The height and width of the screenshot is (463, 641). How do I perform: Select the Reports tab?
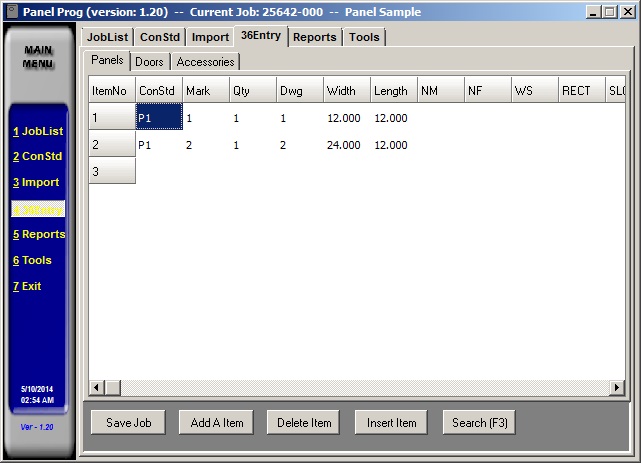click(314, 37)
